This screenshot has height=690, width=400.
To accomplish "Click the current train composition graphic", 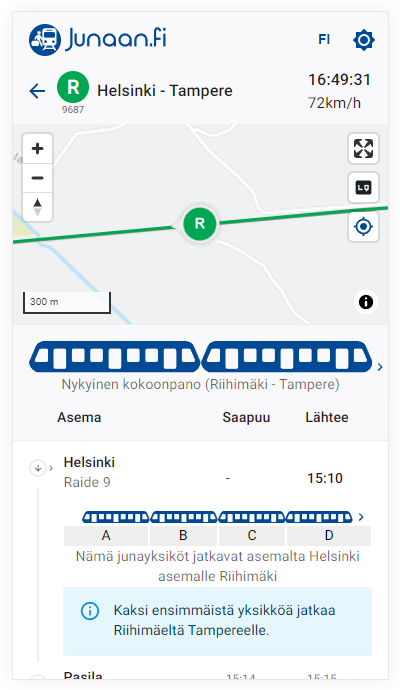I will [201, 356].
